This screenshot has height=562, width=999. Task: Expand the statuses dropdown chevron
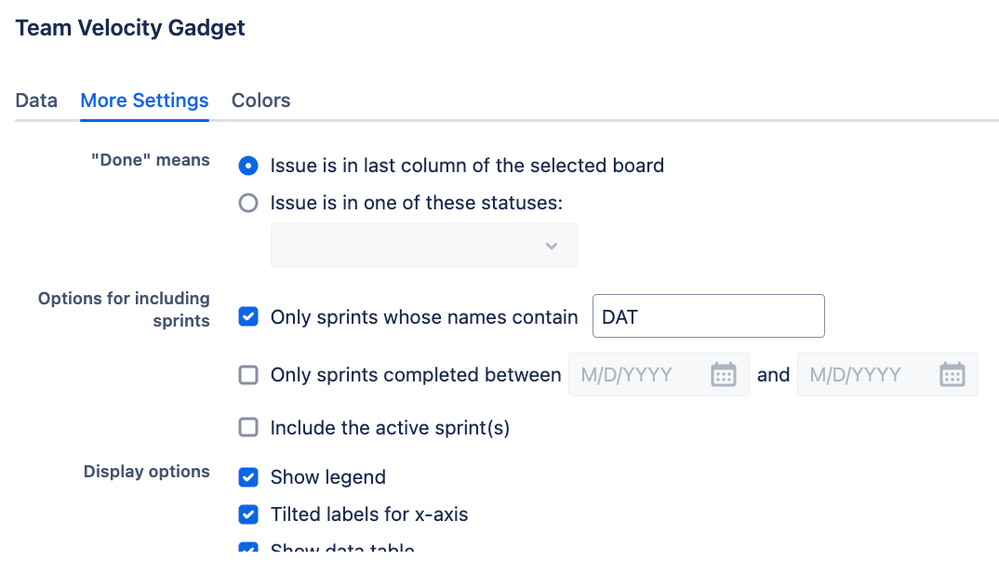(x=552, y=246)
